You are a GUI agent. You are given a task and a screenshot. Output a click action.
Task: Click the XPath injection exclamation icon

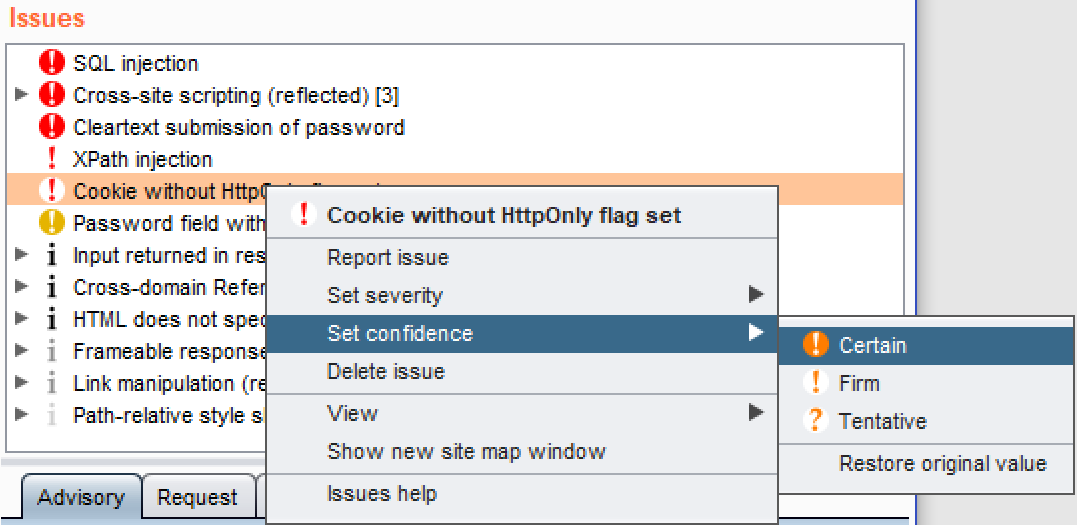coord(51,160)
